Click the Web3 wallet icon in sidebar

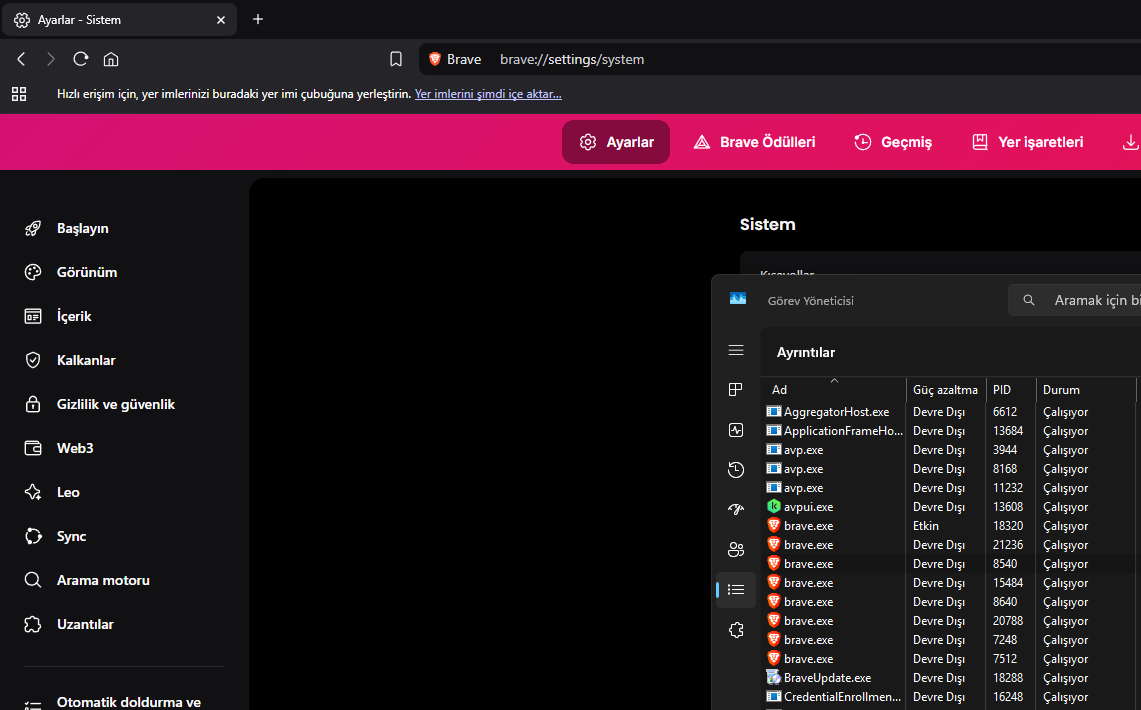tap(33, 448)
